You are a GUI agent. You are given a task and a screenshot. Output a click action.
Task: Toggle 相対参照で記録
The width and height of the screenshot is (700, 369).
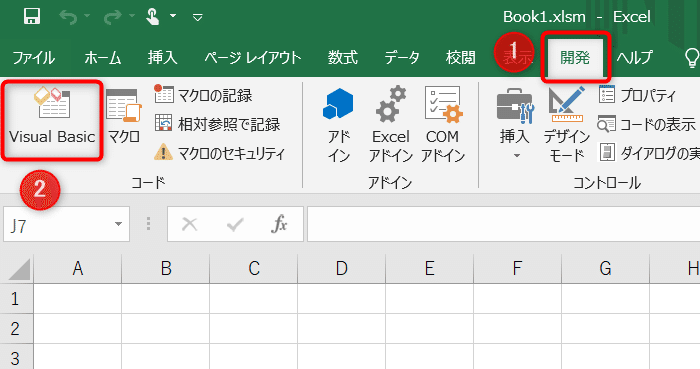tap(217, 124)
